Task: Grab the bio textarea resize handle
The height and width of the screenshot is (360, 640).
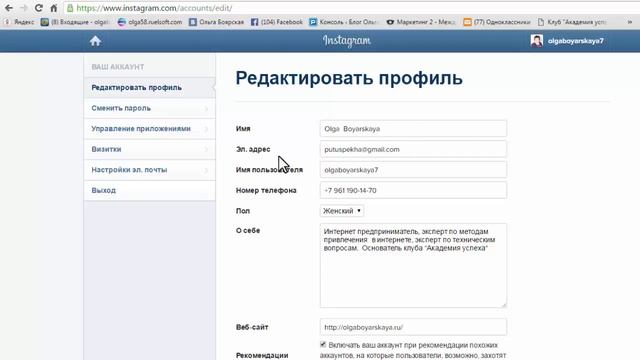Action: 504,304
